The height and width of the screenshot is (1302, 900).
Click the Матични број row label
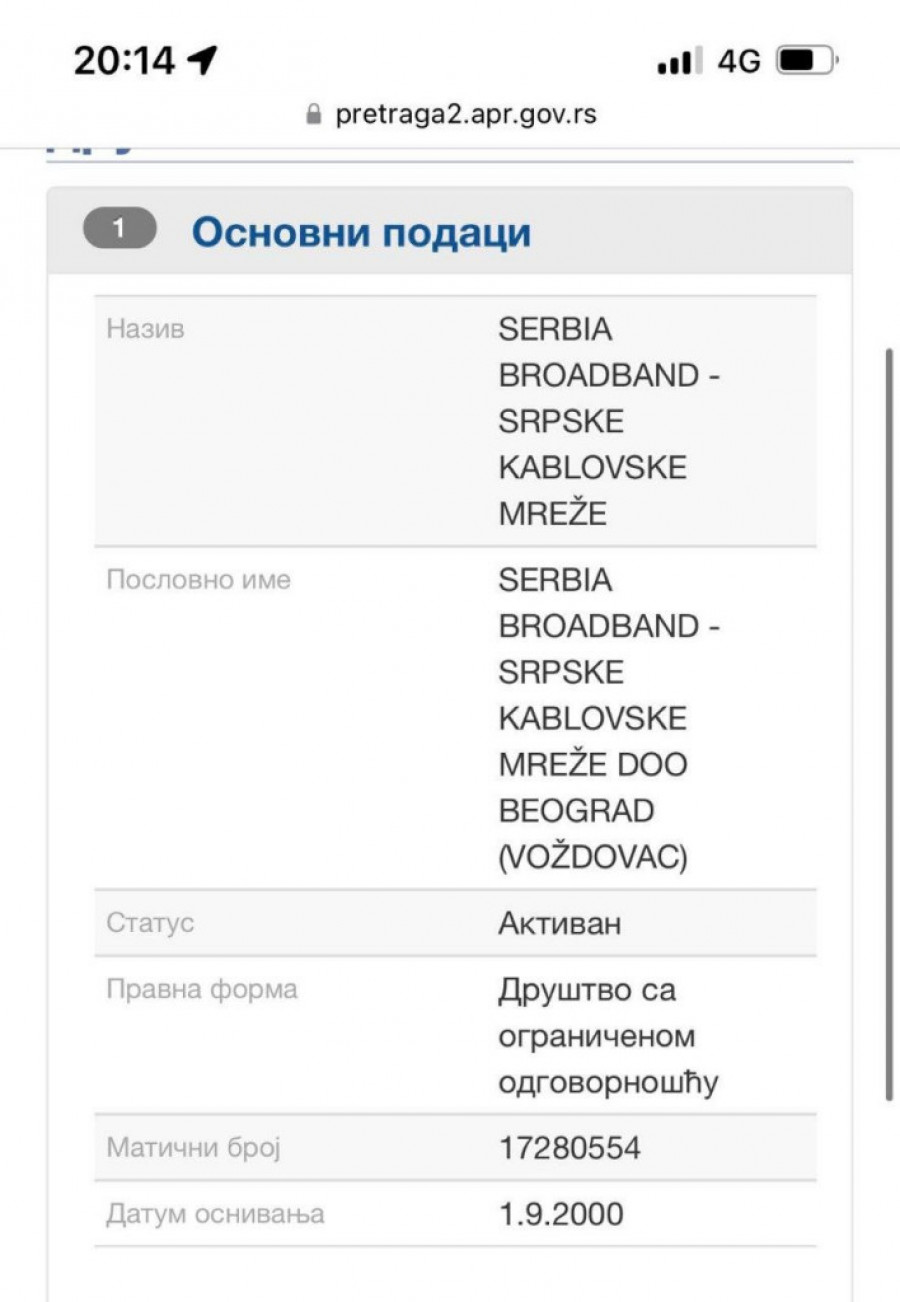pos(193,1148)
